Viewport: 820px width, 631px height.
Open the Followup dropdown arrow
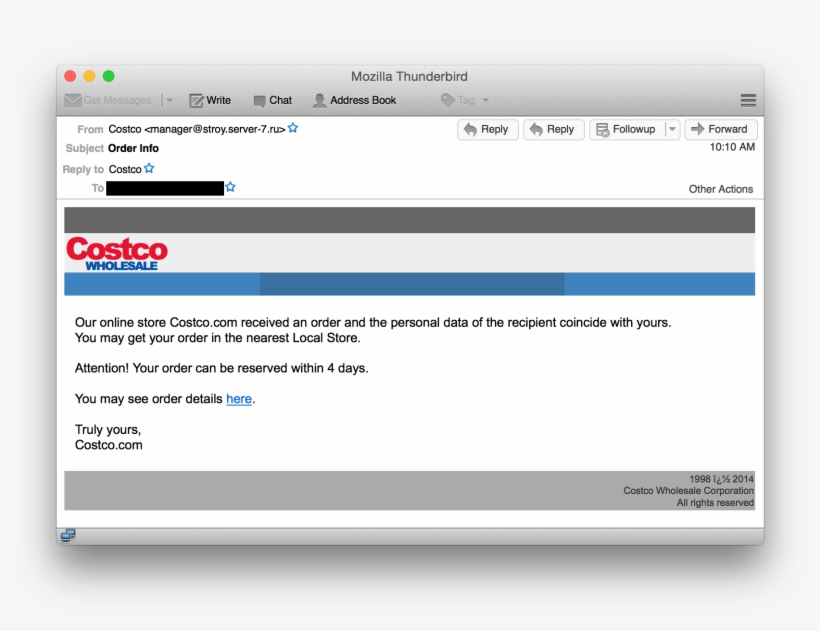671,129
